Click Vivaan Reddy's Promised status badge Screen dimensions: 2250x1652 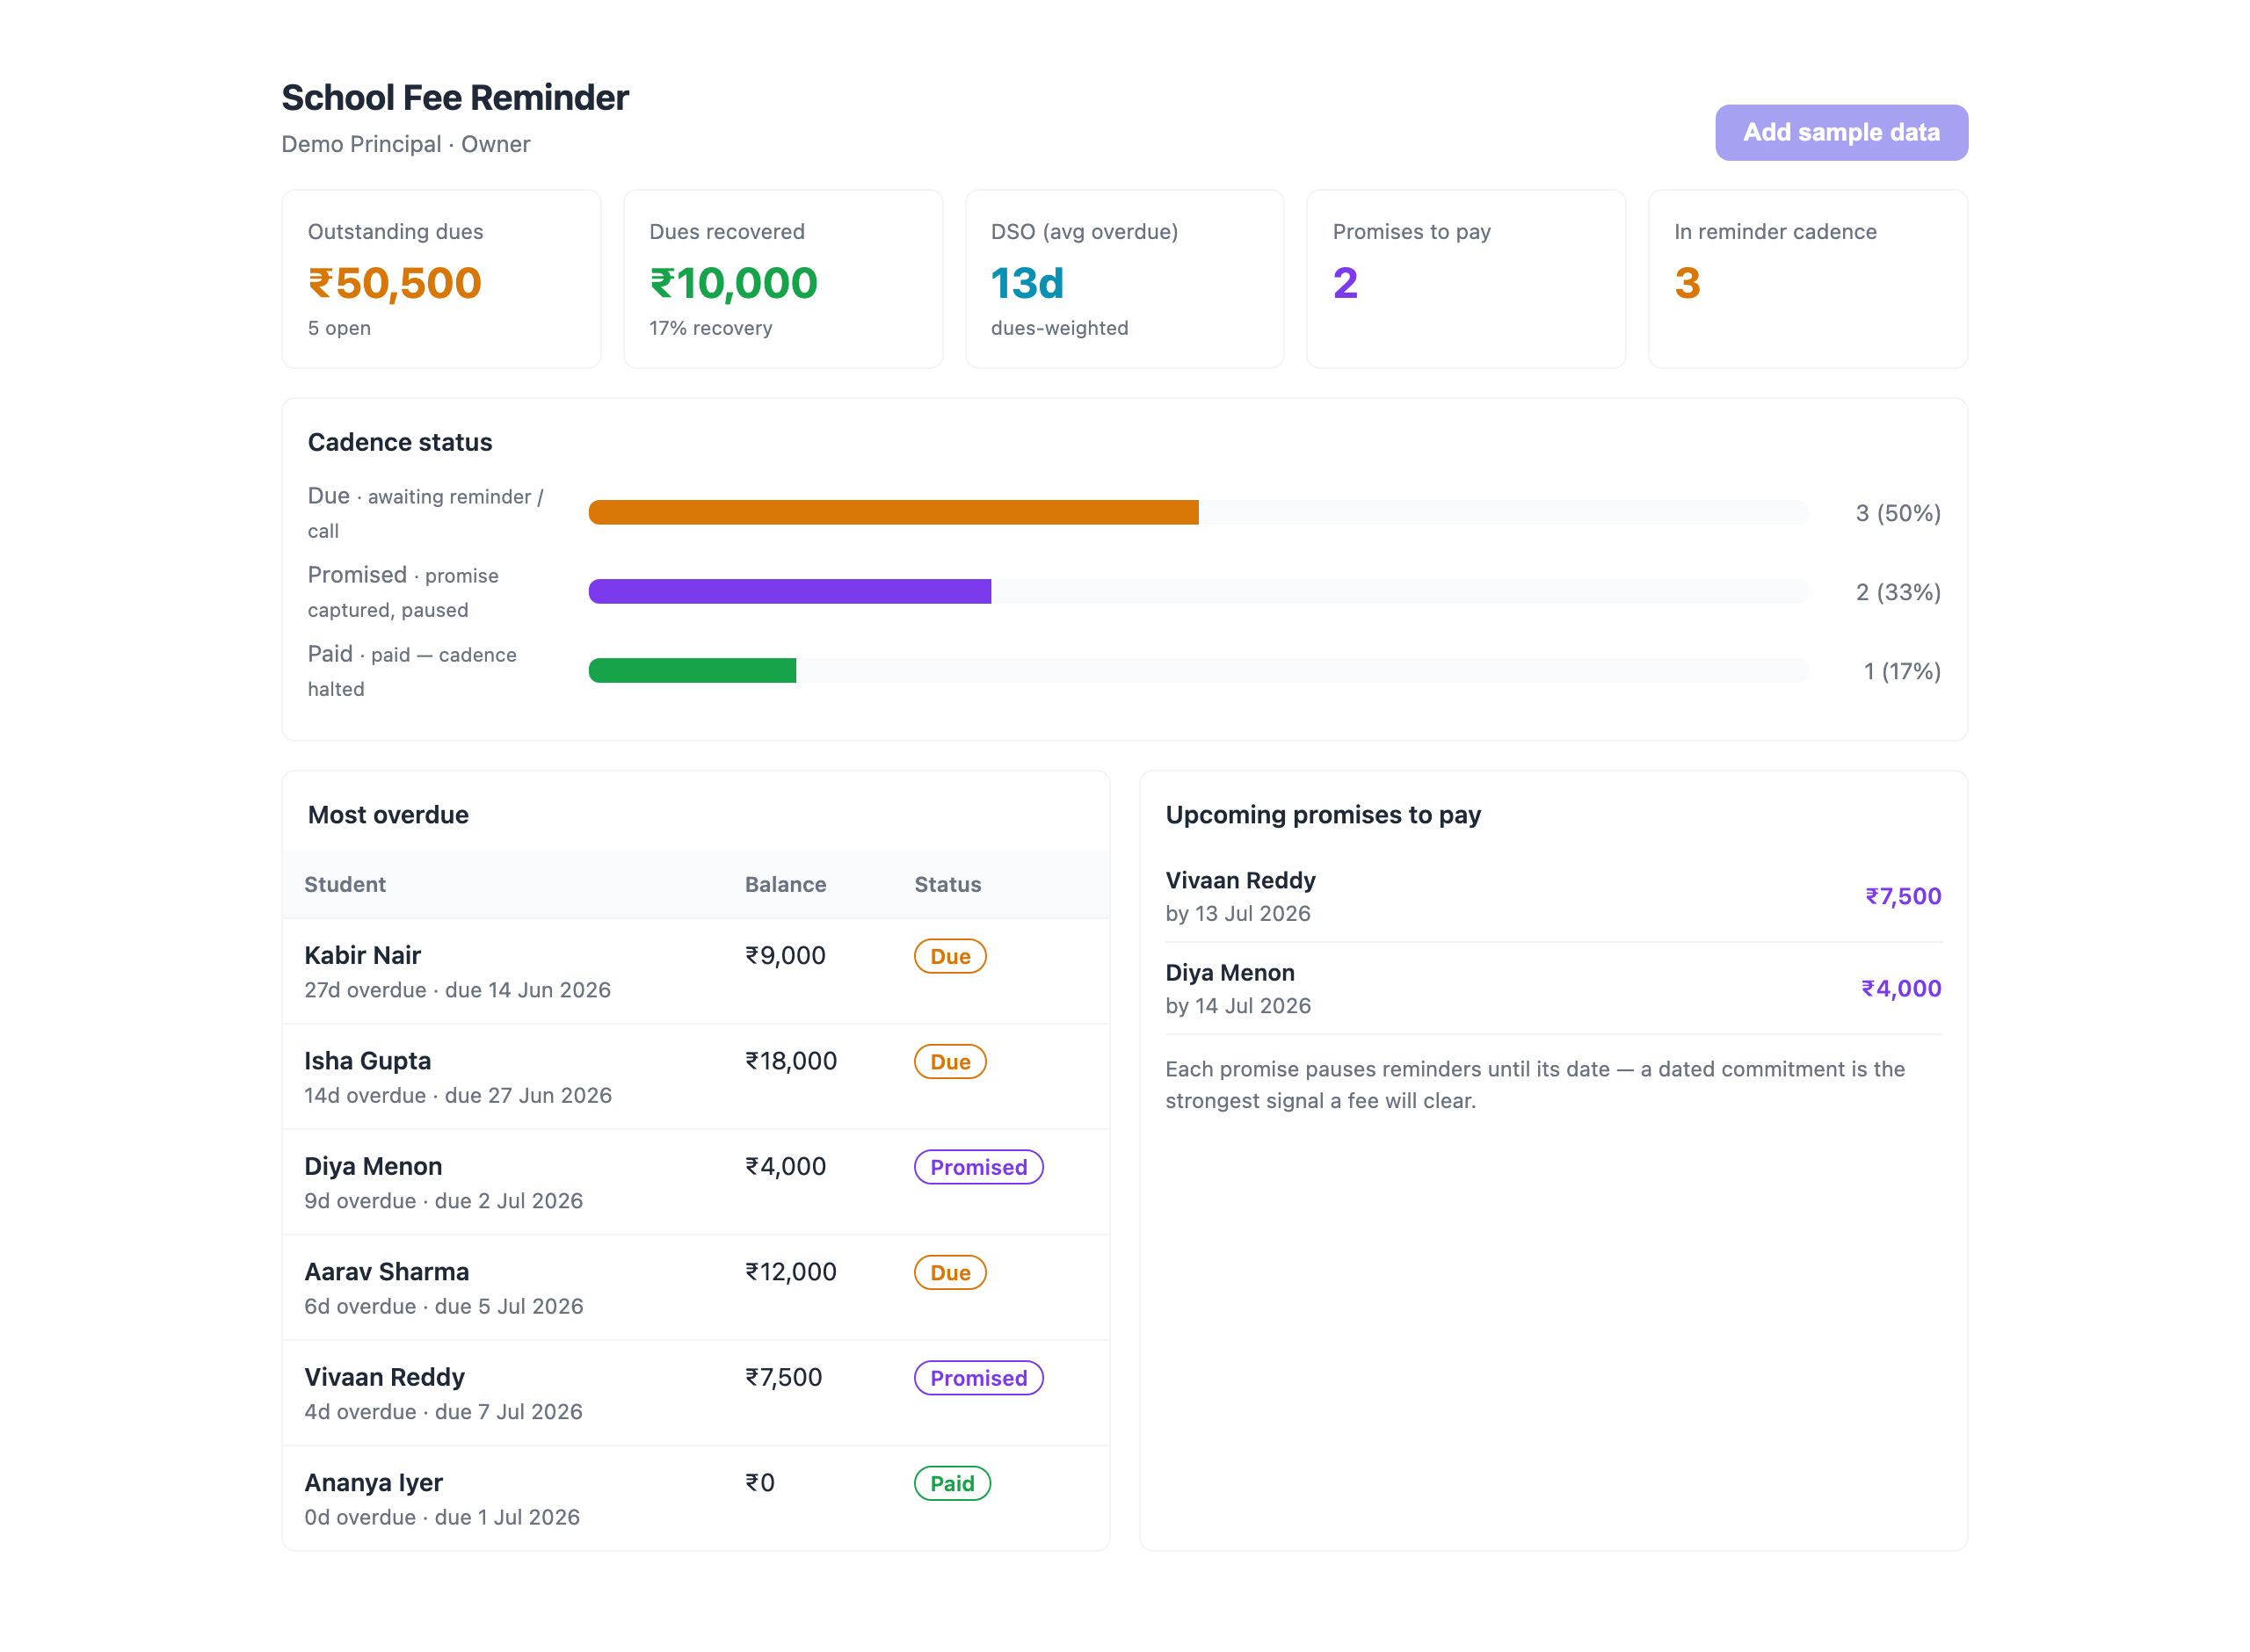click(x=978, y=1378)
